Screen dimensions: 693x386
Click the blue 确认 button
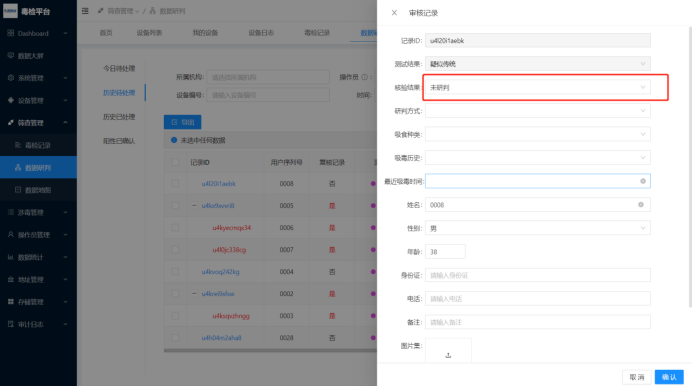(669, 377)
